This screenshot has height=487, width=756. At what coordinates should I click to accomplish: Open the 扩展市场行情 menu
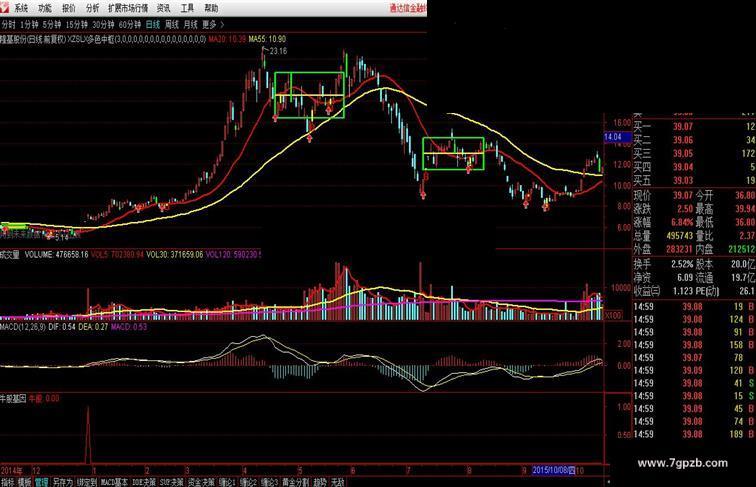click(128, 8)
